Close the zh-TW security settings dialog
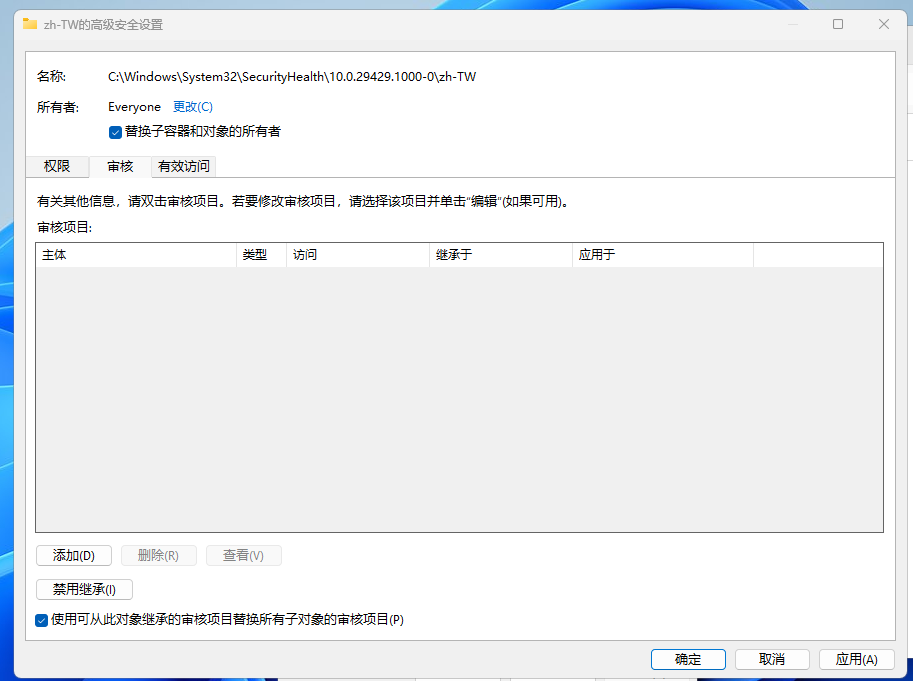 [884, 24]
